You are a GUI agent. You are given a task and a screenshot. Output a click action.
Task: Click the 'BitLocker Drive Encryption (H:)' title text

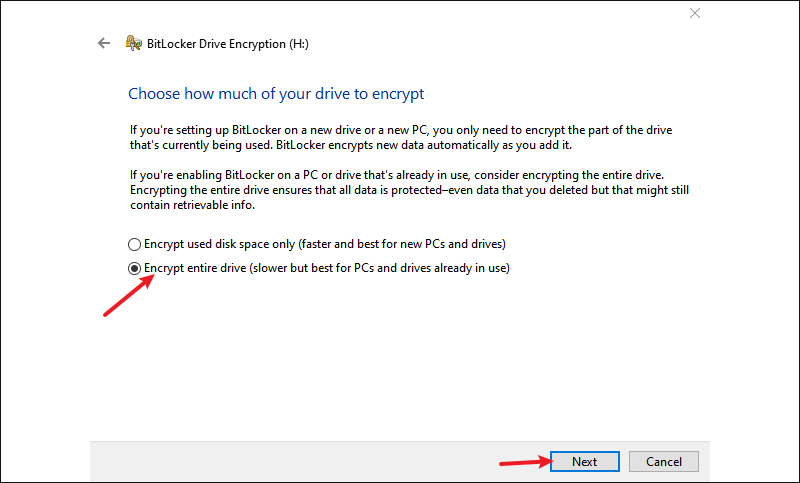[228, 44]
